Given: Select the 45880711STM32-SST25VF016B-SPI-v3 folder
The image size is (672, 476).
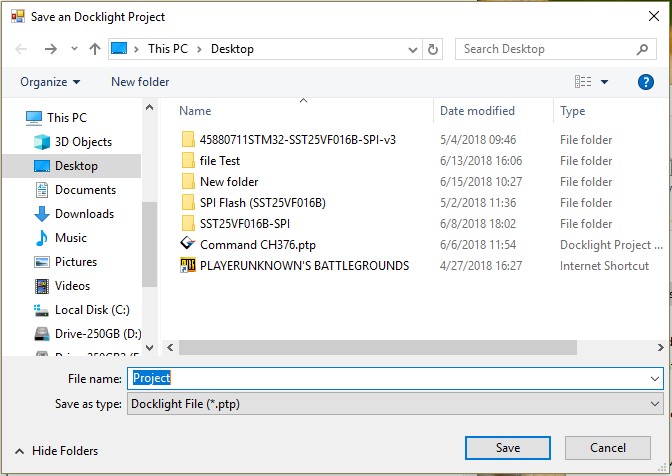Looking at the screenshot, I should tap(297, 140).
